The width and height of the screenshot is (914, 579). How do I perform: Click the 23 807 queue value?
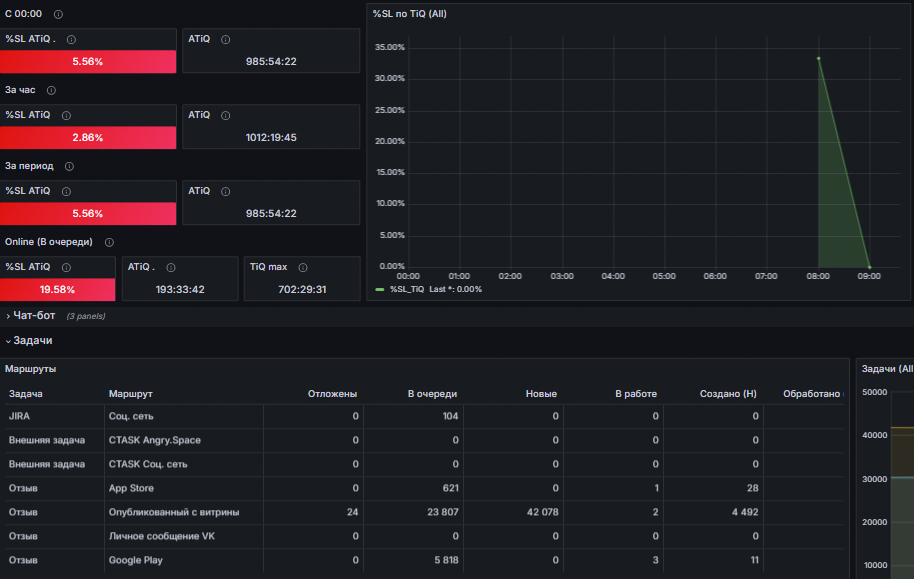tap(442, 512)
